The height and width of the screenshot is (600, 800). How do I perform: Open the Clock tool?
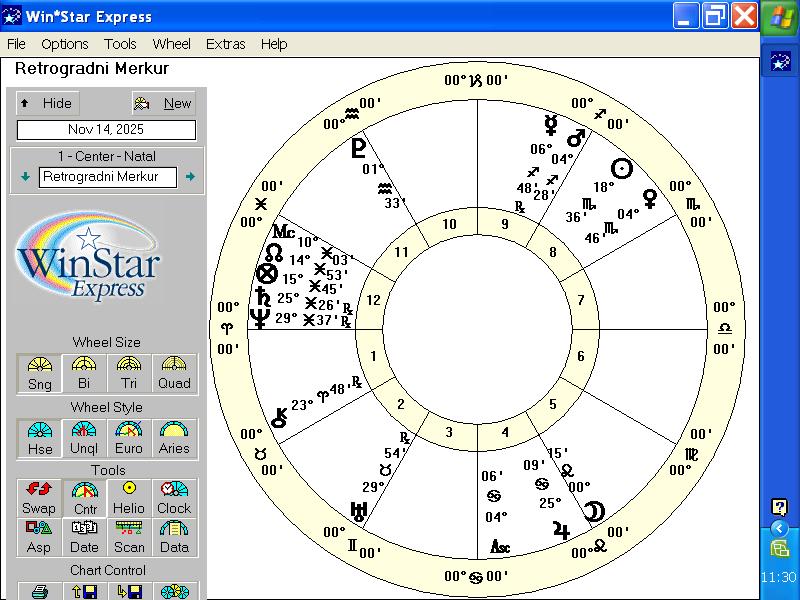point(174,497)
